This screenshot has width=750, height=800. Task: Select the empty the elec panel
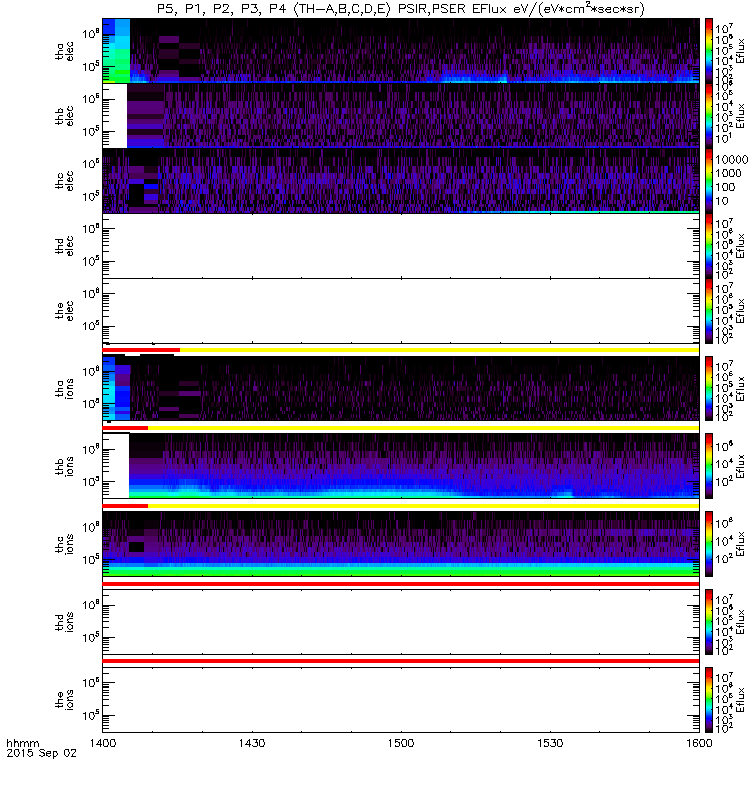click(x=401, y=311)
